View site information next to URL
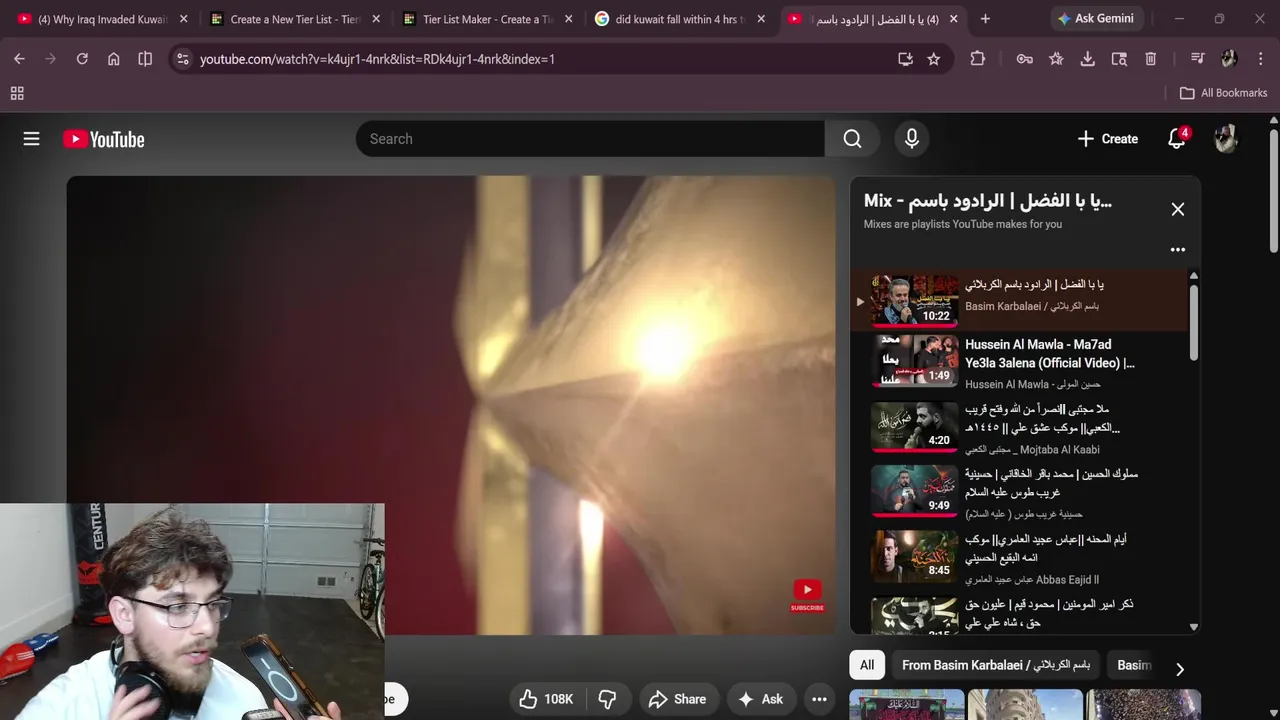Viewport: 1280px width, 720px height. pyautogui.click(x=182, y=59)
